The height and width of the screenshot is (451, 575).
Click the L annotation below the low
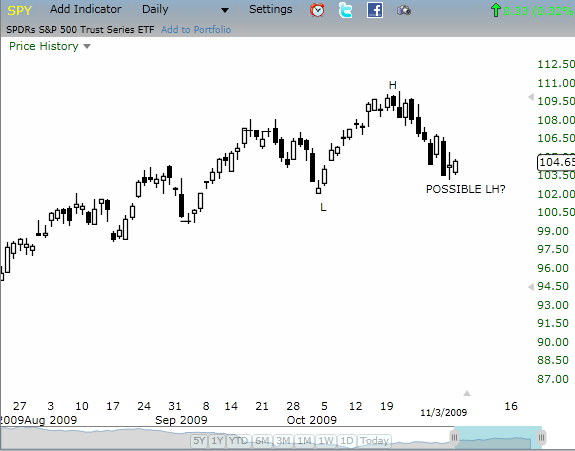(x=323, y=208)
